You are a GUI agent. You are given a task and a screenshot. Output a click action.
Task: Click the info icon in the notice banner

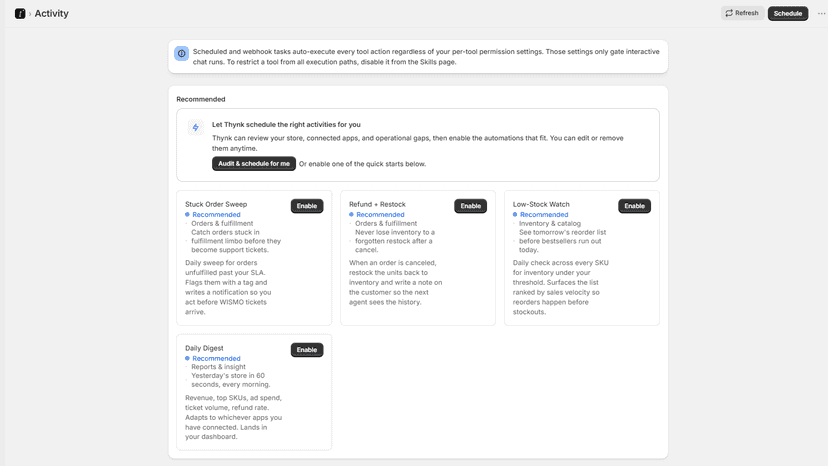[x=182, y=53]
